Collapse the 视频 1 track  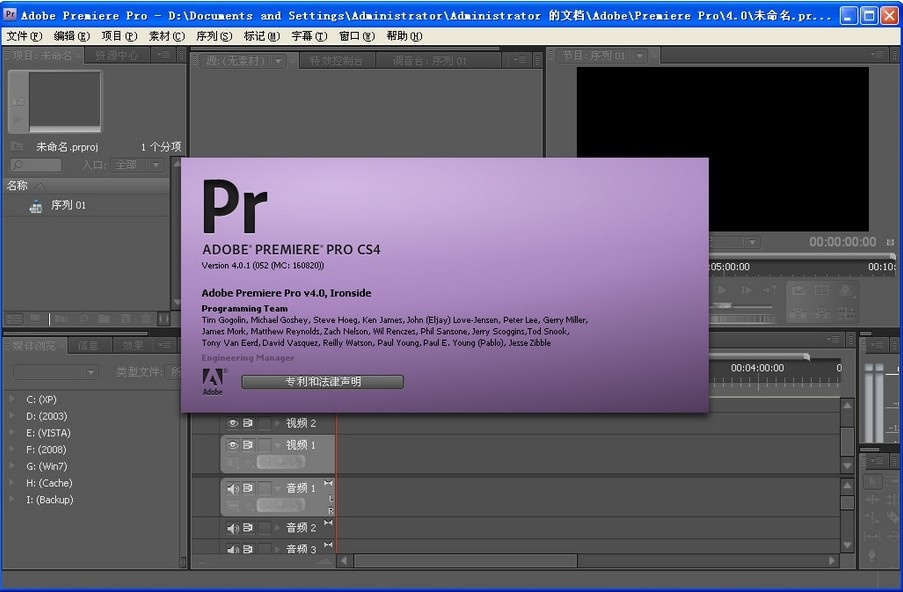click(278, 445)
